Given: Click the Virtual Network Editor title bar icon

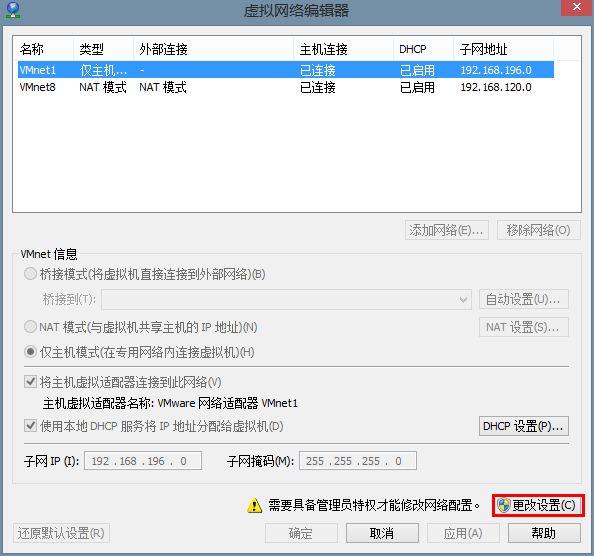Looking at the screenshot, I should click(13, 10).
